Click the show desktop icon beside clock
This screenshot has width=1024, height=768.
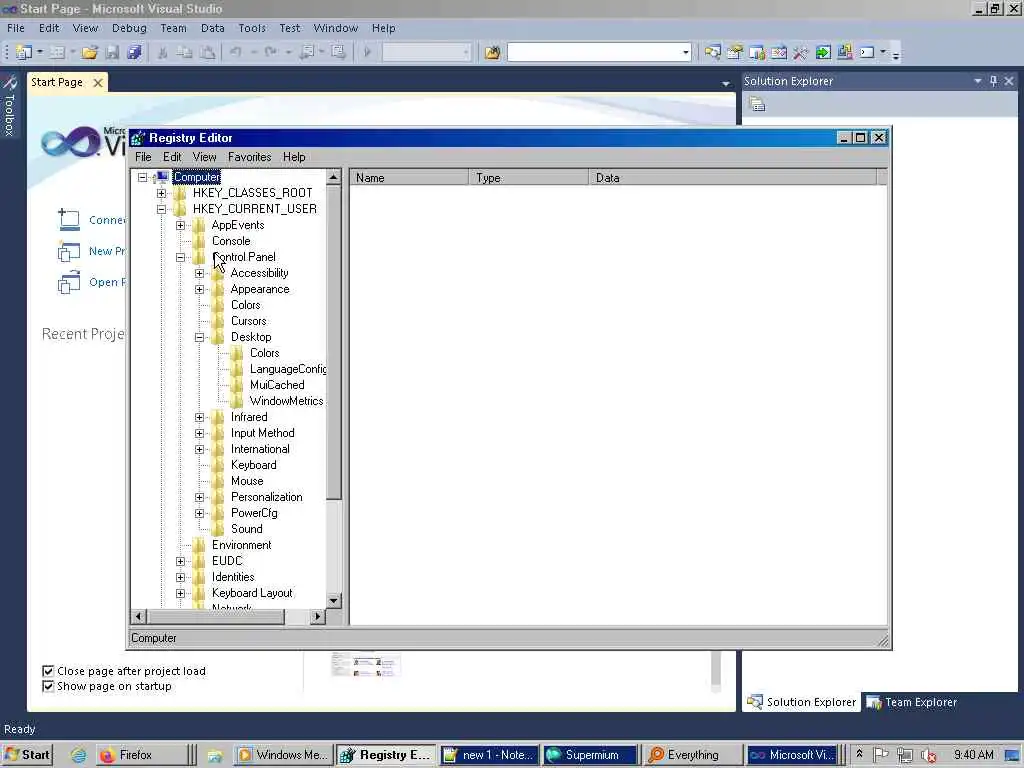[1012, 755]
